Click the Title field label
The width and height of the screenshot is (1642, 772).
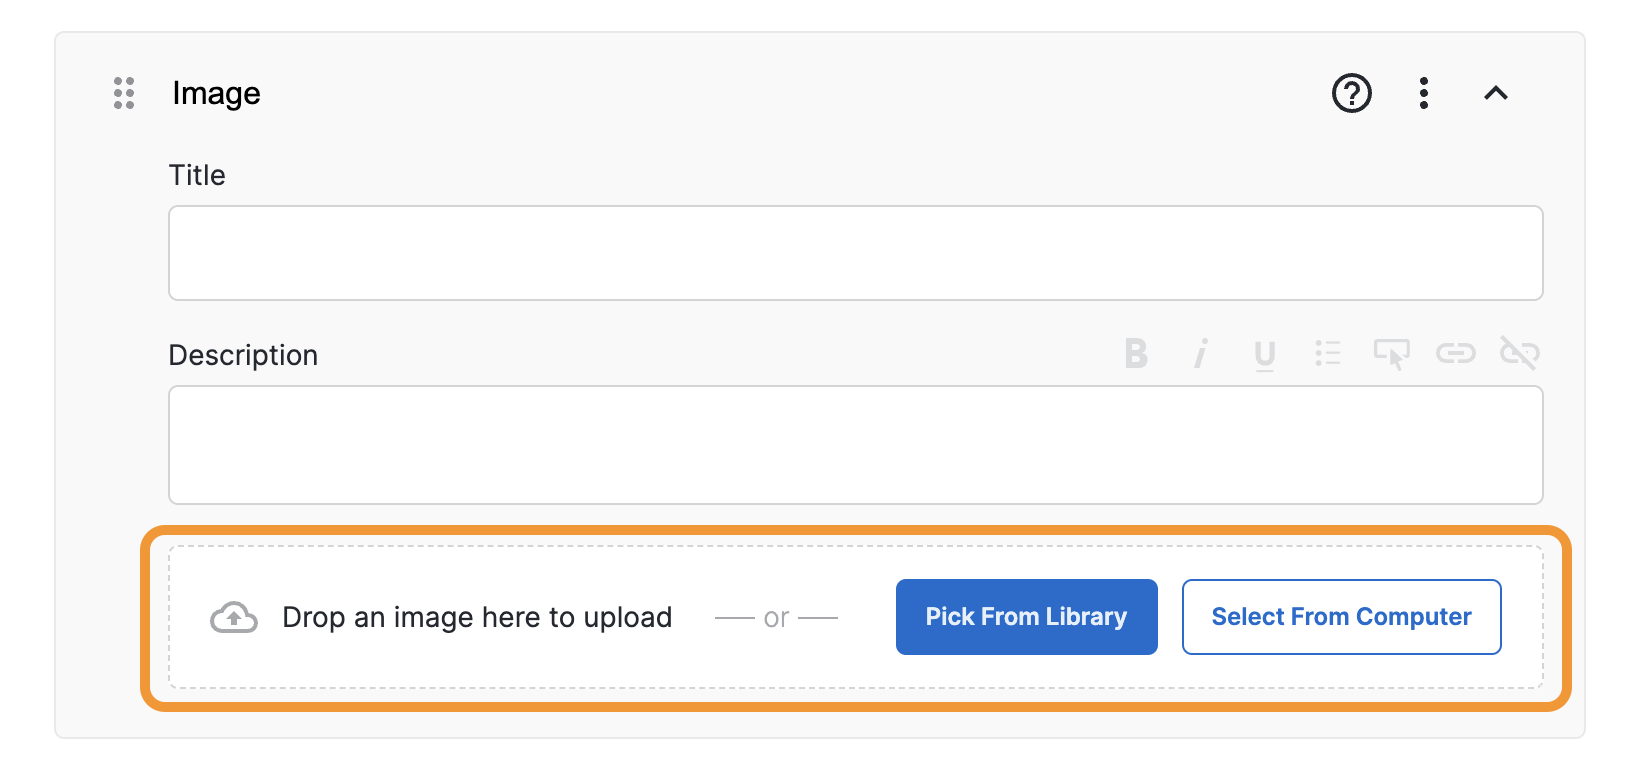(x=197, y=175)
